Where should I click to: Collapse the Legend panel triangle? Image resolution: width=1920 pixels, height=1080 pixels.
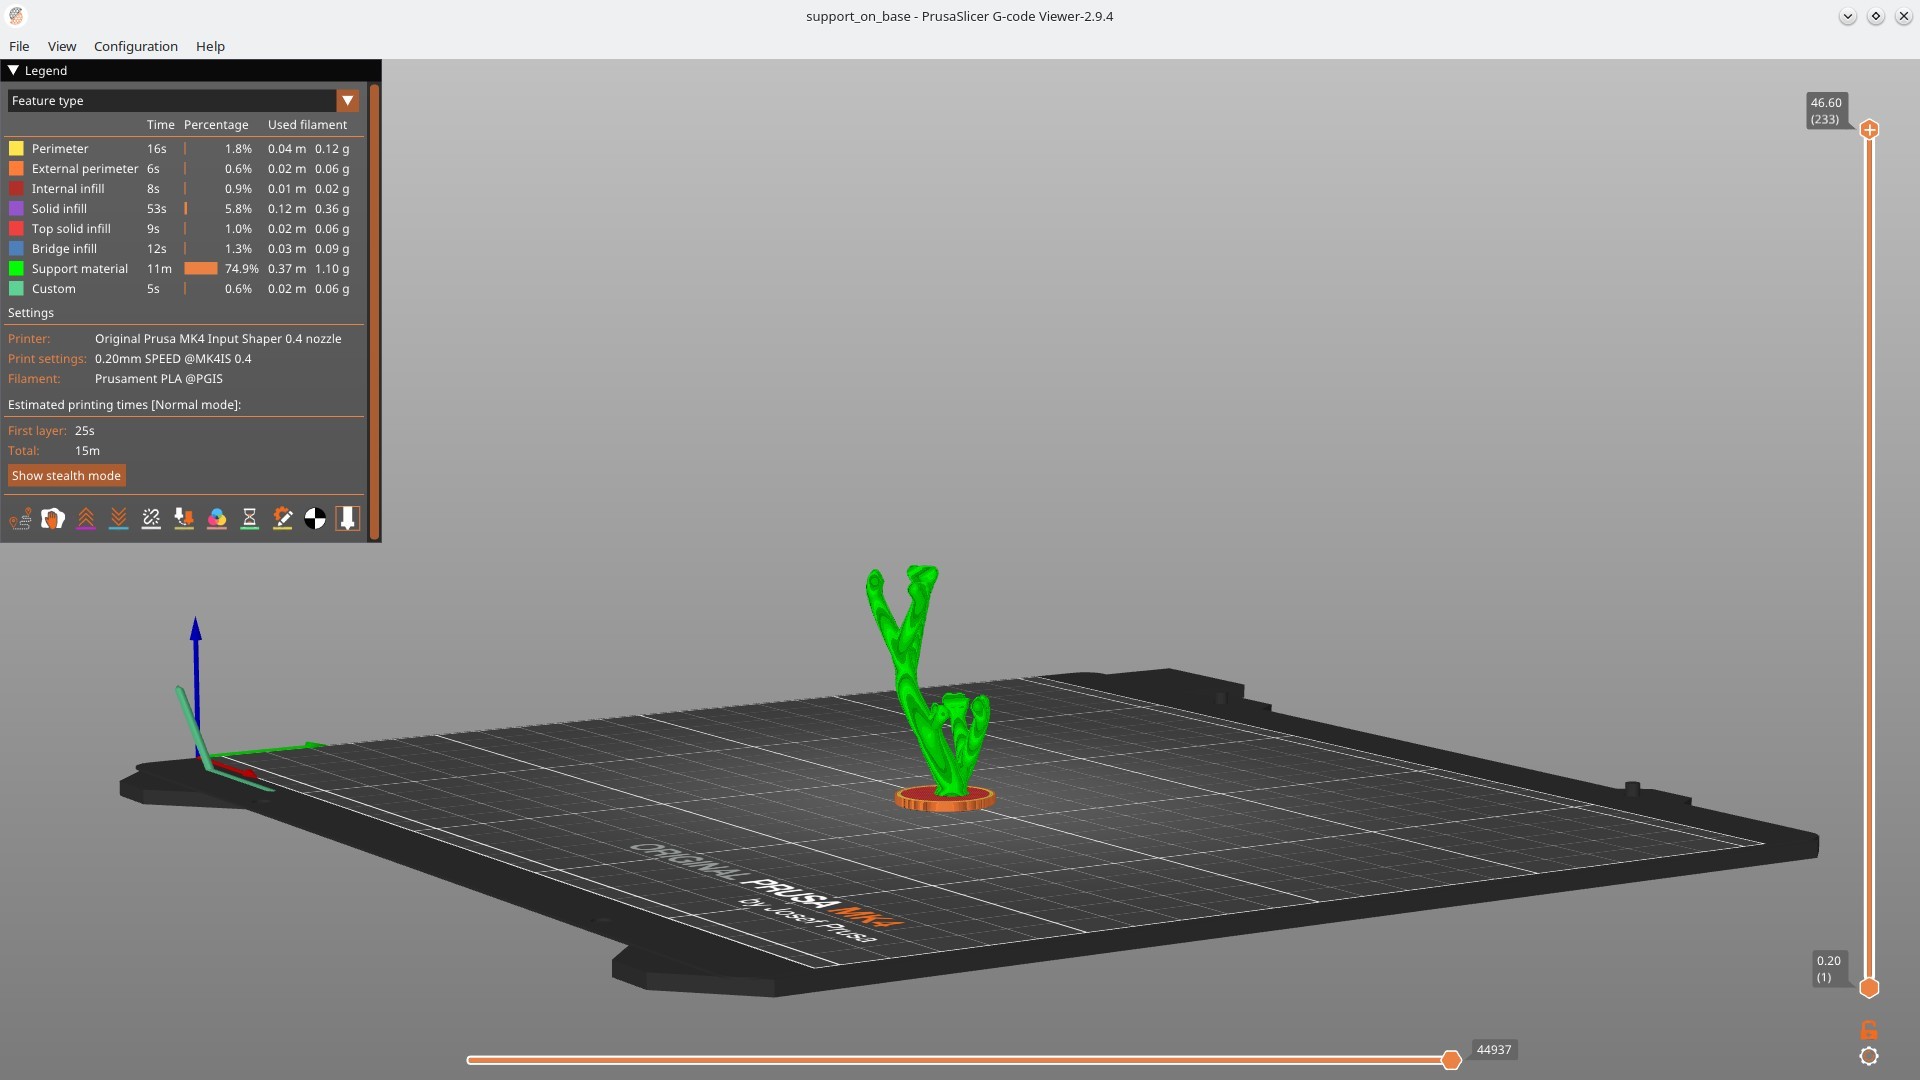[x=13, y=71]
